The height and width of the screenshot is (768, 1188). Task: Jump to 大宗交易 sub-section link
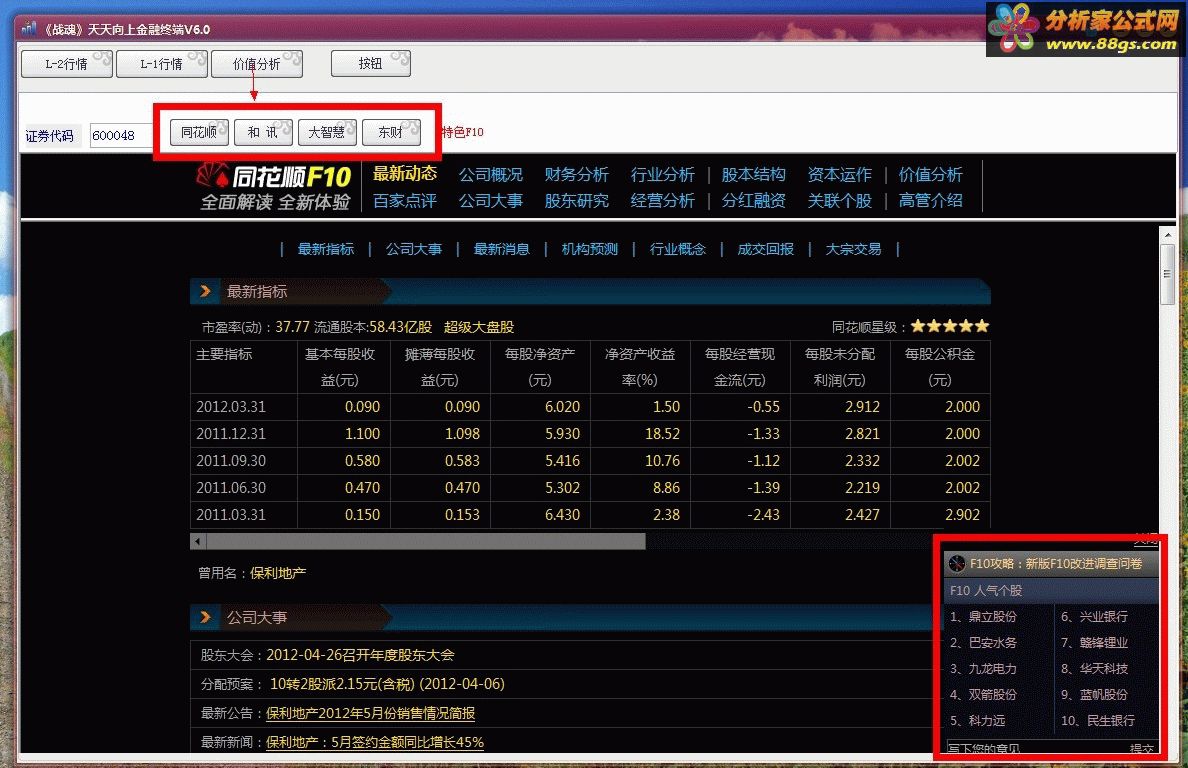[x=853, y=249]
